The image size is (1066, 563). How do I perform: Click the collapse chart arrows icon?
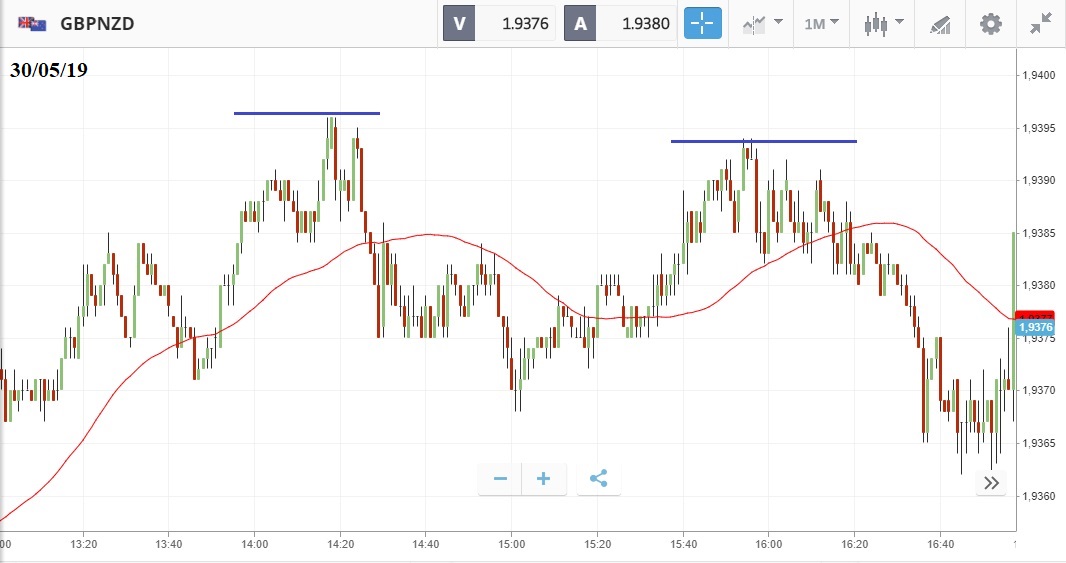tap(1041, 23)
